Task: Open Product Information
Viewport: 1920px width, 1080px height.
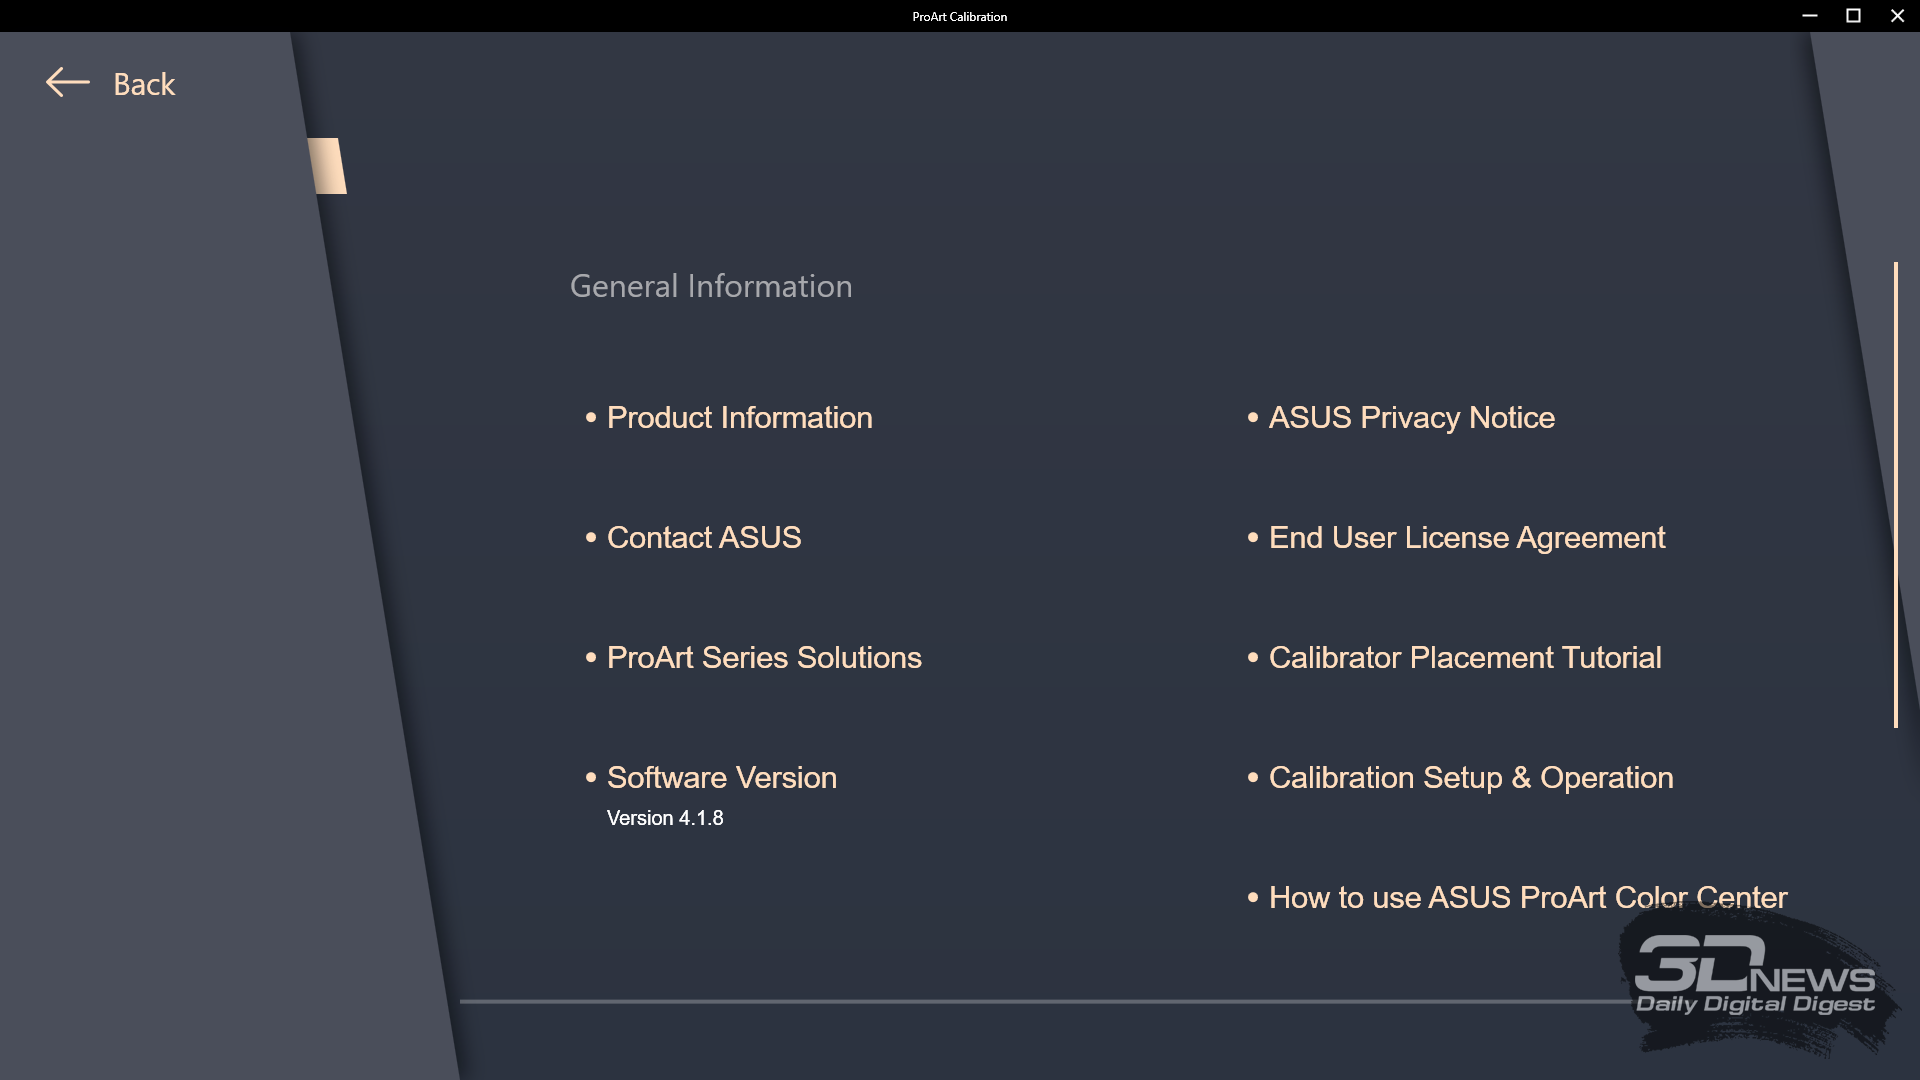Action: 739,417
